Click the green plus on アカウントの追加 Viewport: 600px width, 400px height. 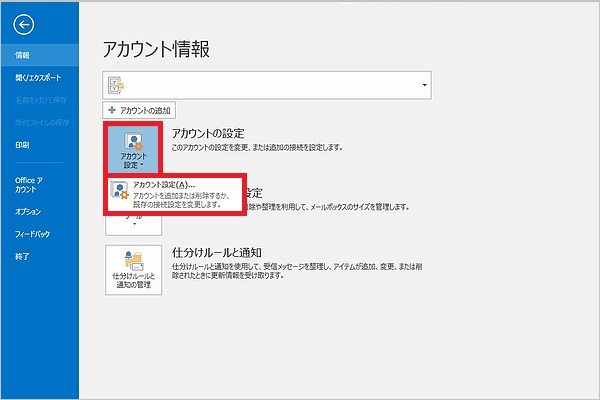[x=112, y=109]
